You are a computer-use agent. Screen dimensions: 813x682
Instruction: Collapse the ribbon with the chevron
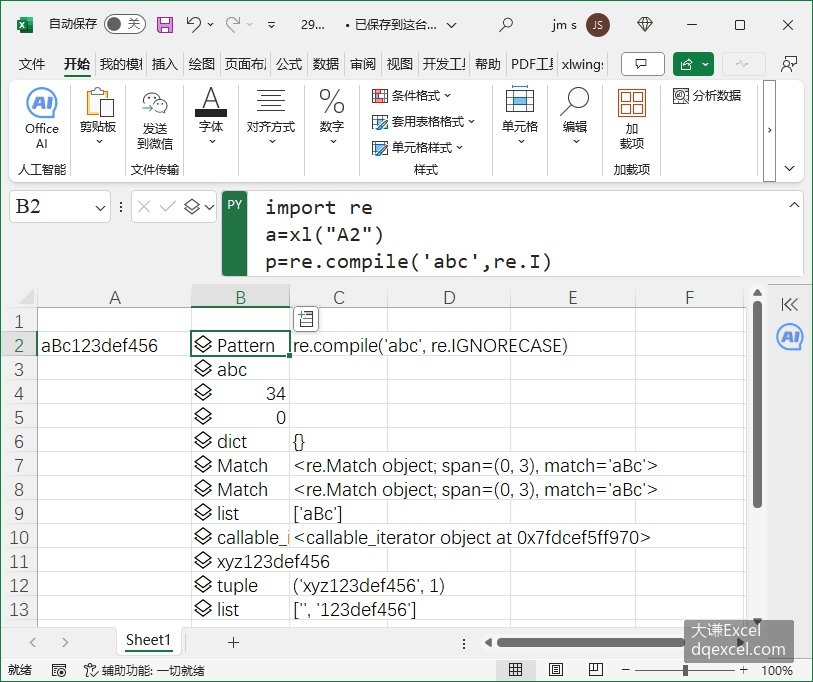pyautogui.click(x=789, y=168)
